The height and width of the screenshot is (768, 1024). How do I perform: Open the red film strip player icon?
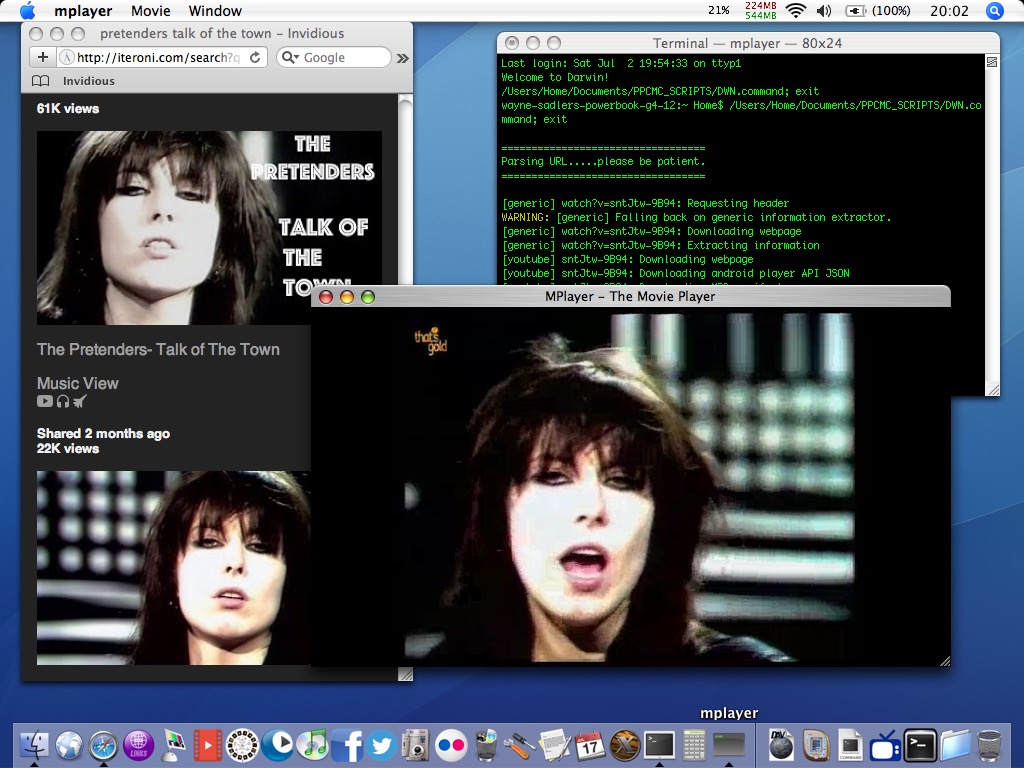(x=208, y=745)
